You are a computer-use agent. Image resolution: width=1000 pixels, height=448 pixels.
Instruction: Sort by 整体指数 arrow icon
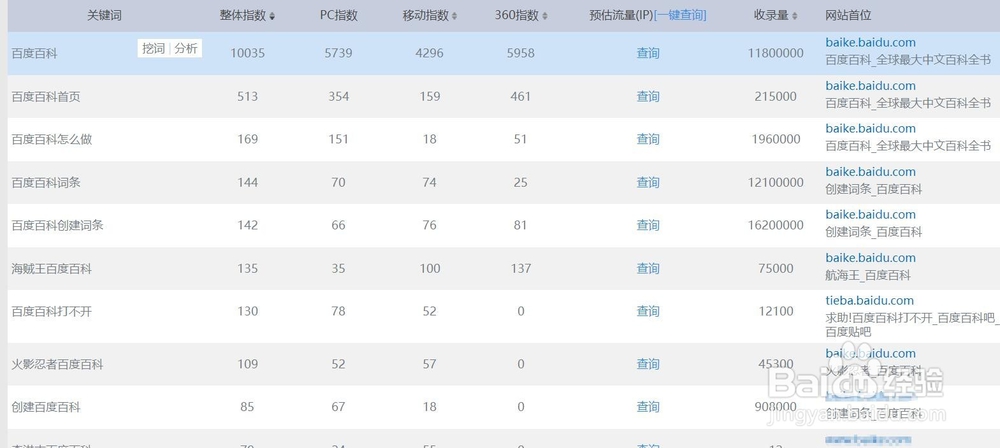tap(272, 16)
